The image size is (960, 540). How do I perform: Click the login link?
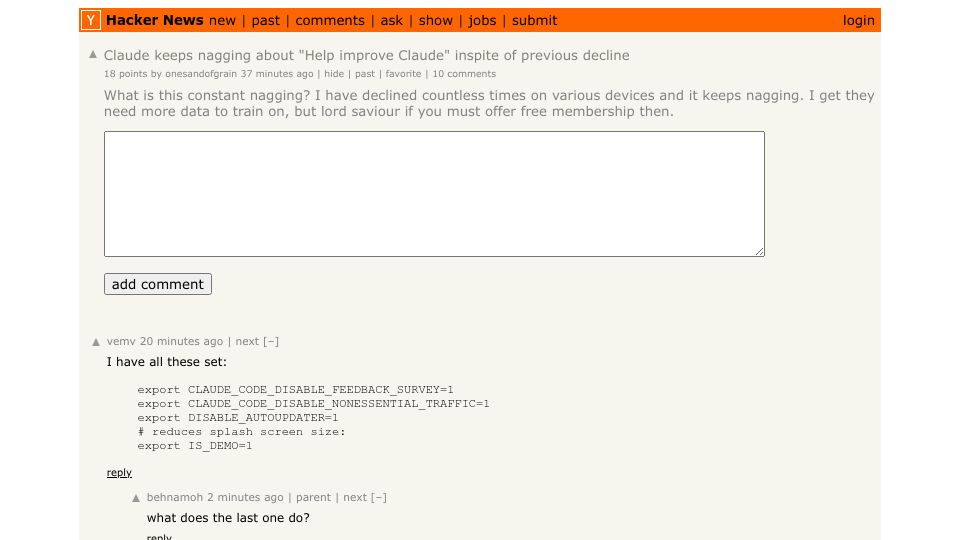(858, 21)
